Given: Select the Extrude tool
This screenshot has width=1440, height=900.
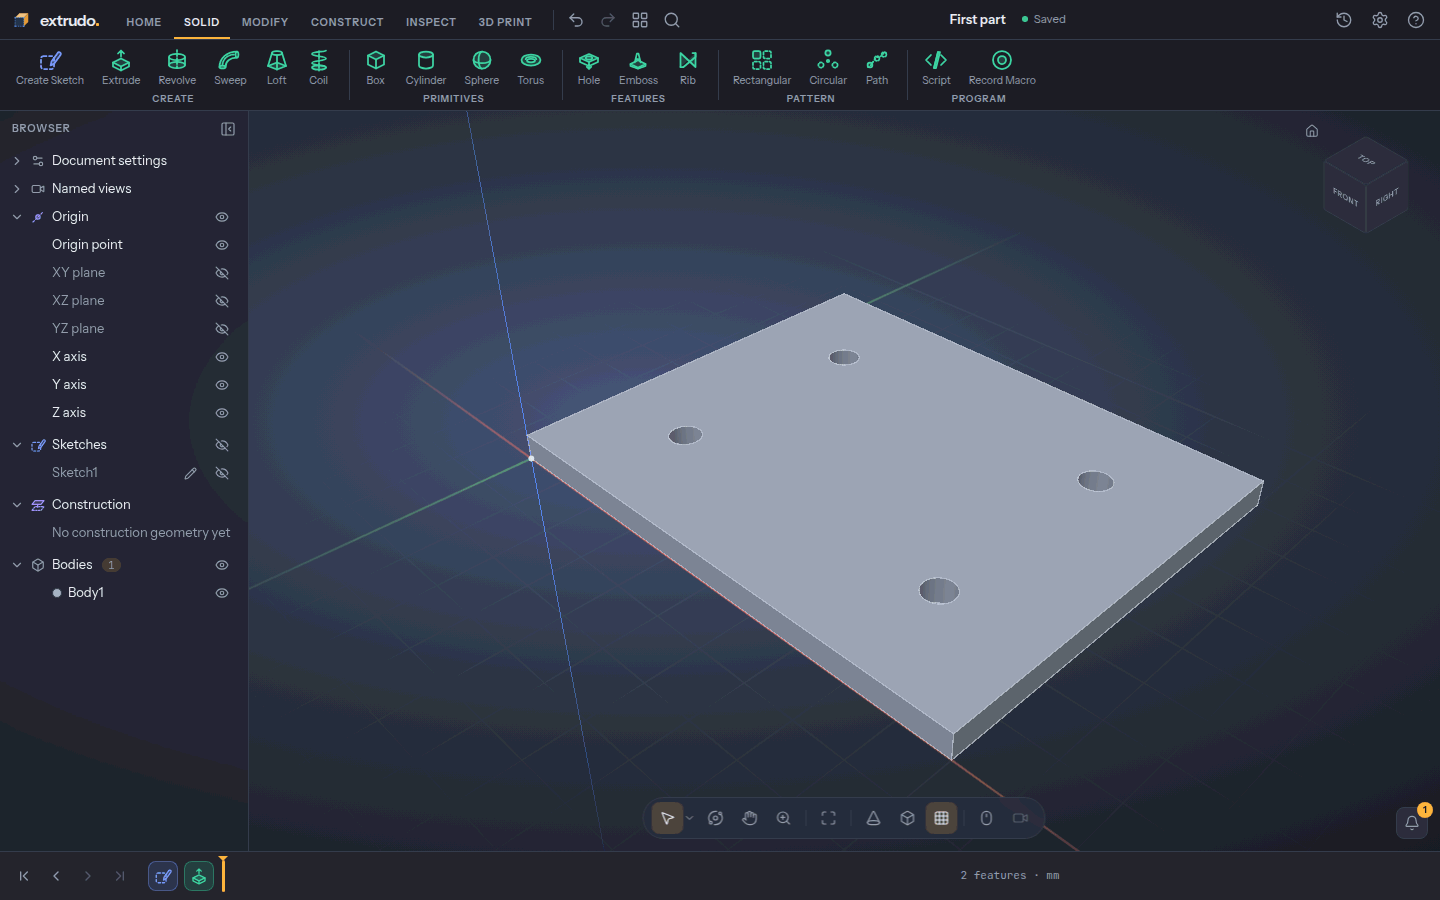Looking at the screenshot, I should click(x=121, y=68).
